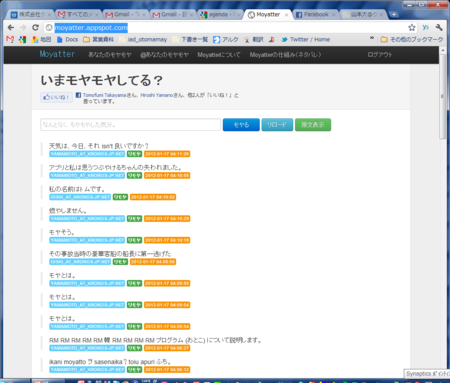Click the page's vertical scrollbar thumb
This screenshot has width=450, height=383.
point(443,97)
